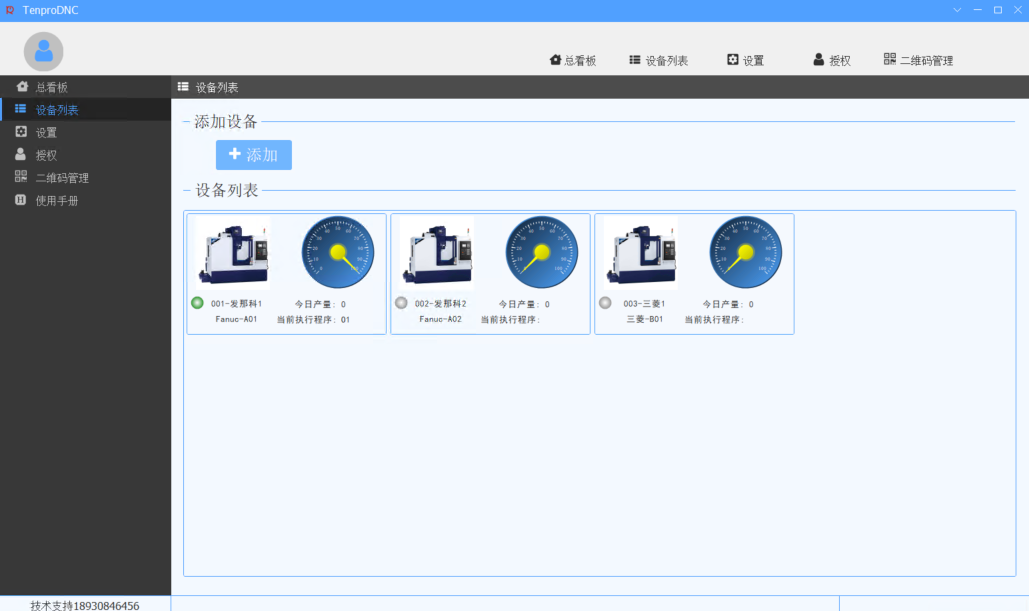Open 设置 in the left sidebar
The height and width of the screenshot is (611, 1029).
[46, 132]
